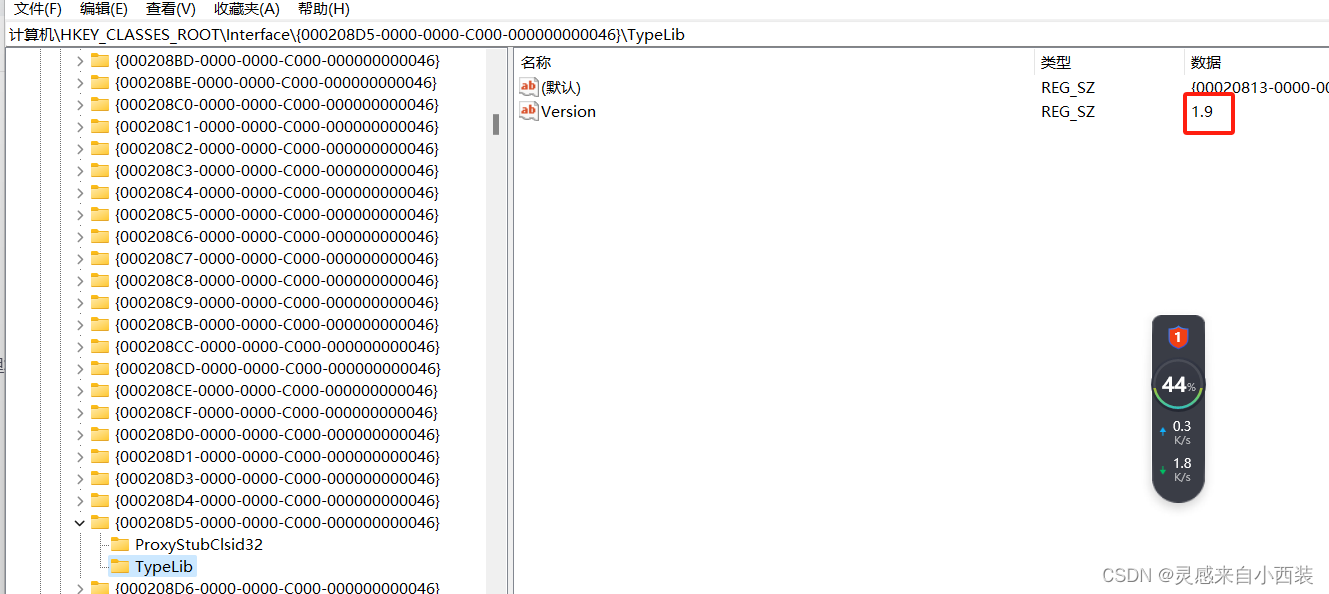
Task: Expand the {000208D3-0000-0000-C000-000000000046} key
Action: pos(80,478)
